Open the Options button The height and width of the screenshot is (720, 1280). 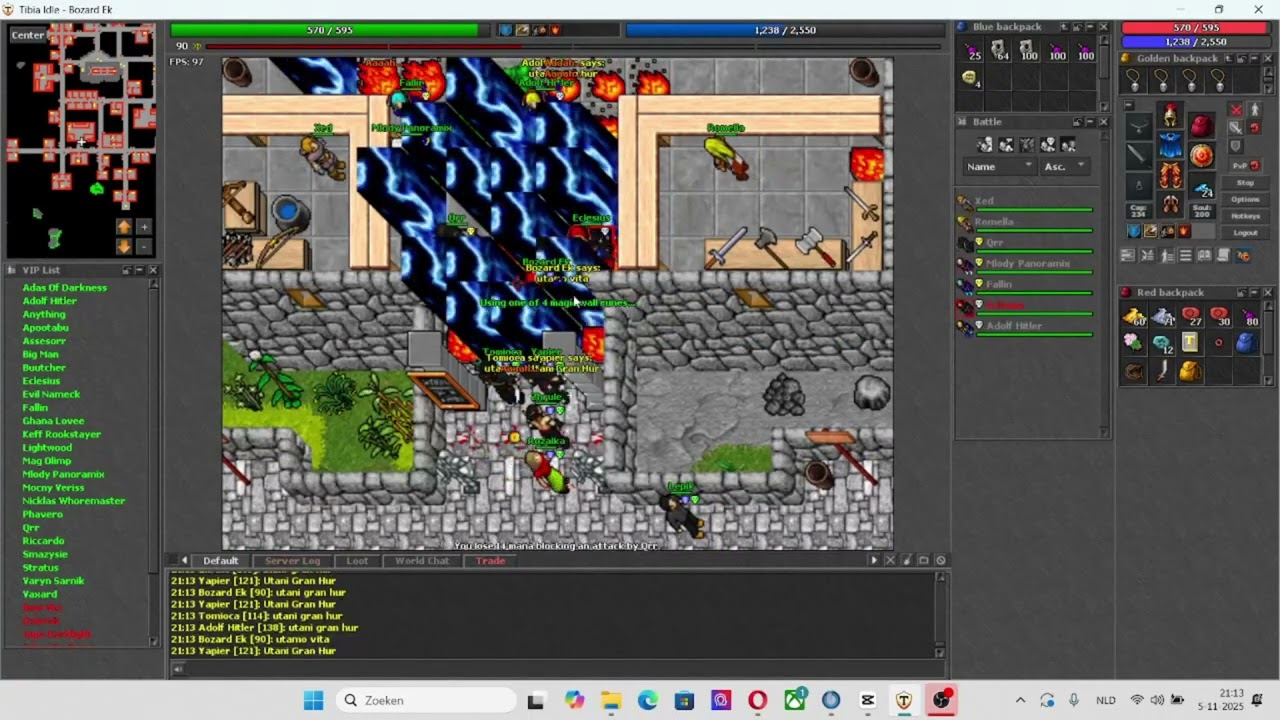tap(1245, 199)
